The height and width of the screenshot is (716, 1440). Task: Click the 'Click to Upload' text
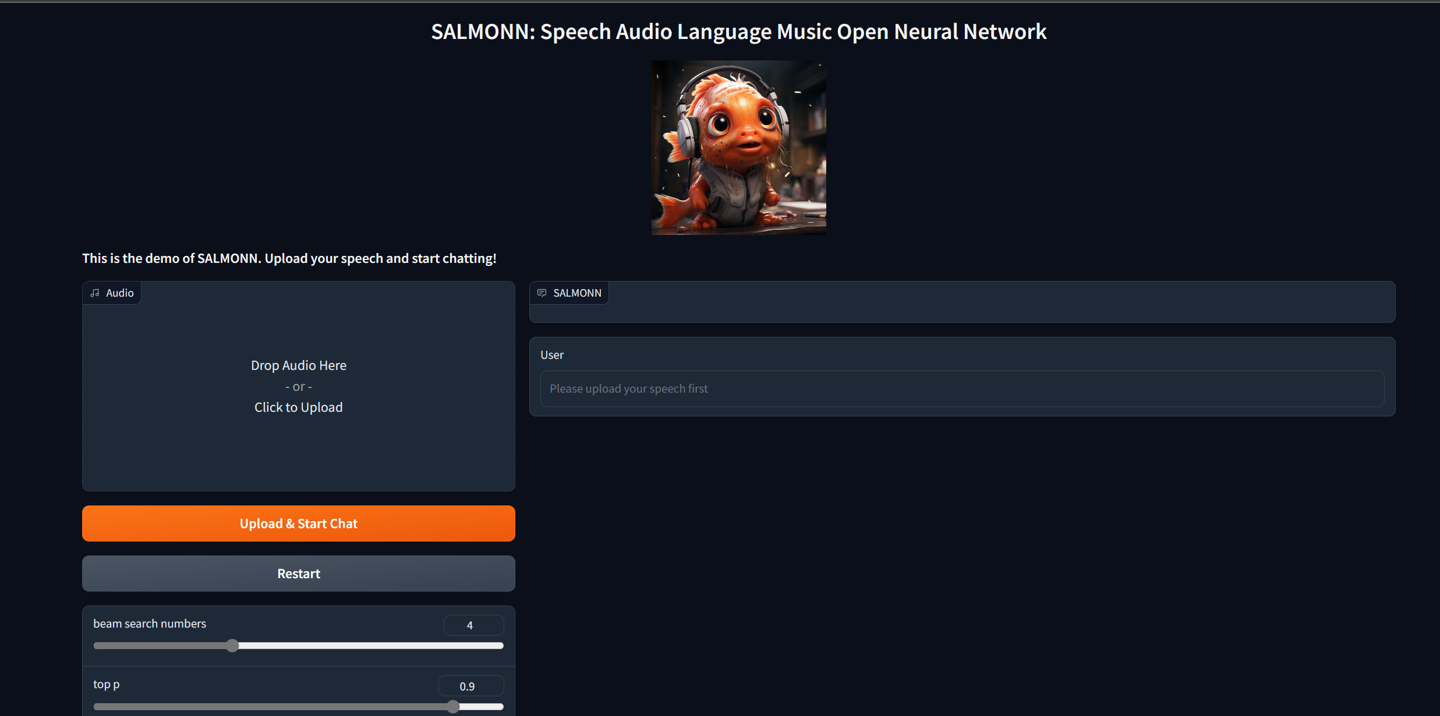[298, 407]
